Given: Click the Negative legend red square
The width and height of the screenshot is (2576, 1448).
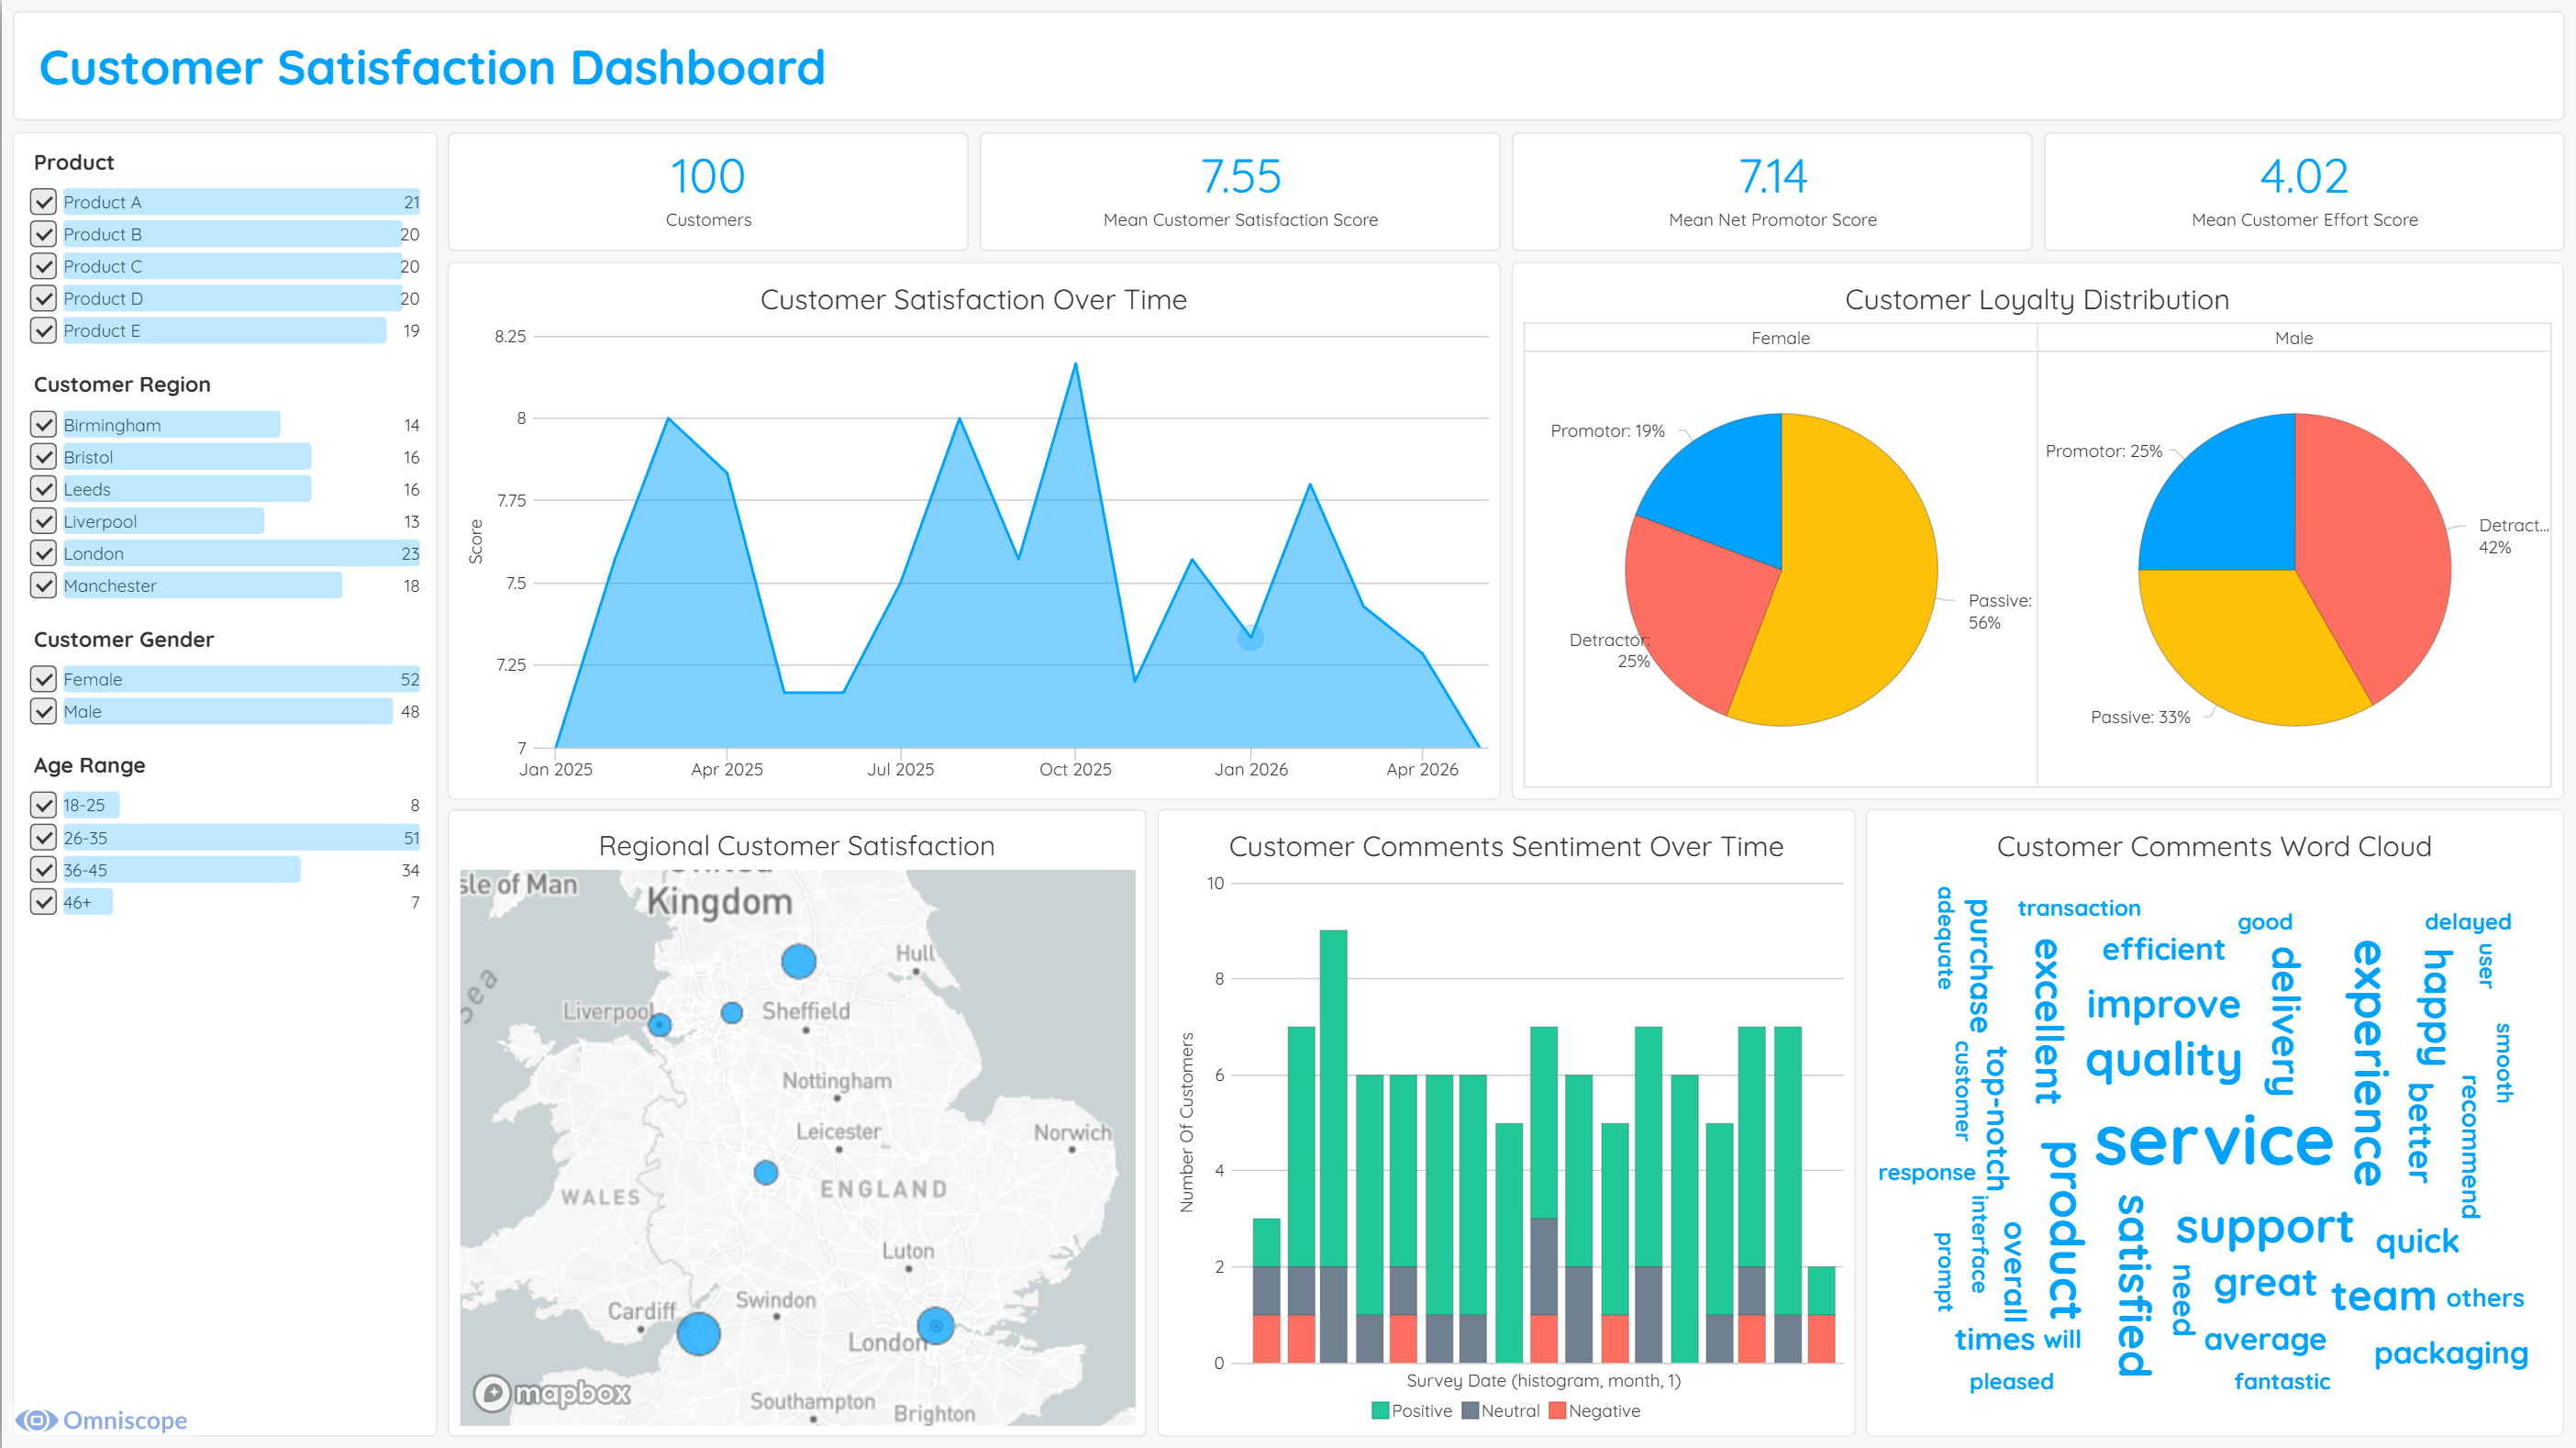Looking at the screenshot, I should point(1557,1411).
